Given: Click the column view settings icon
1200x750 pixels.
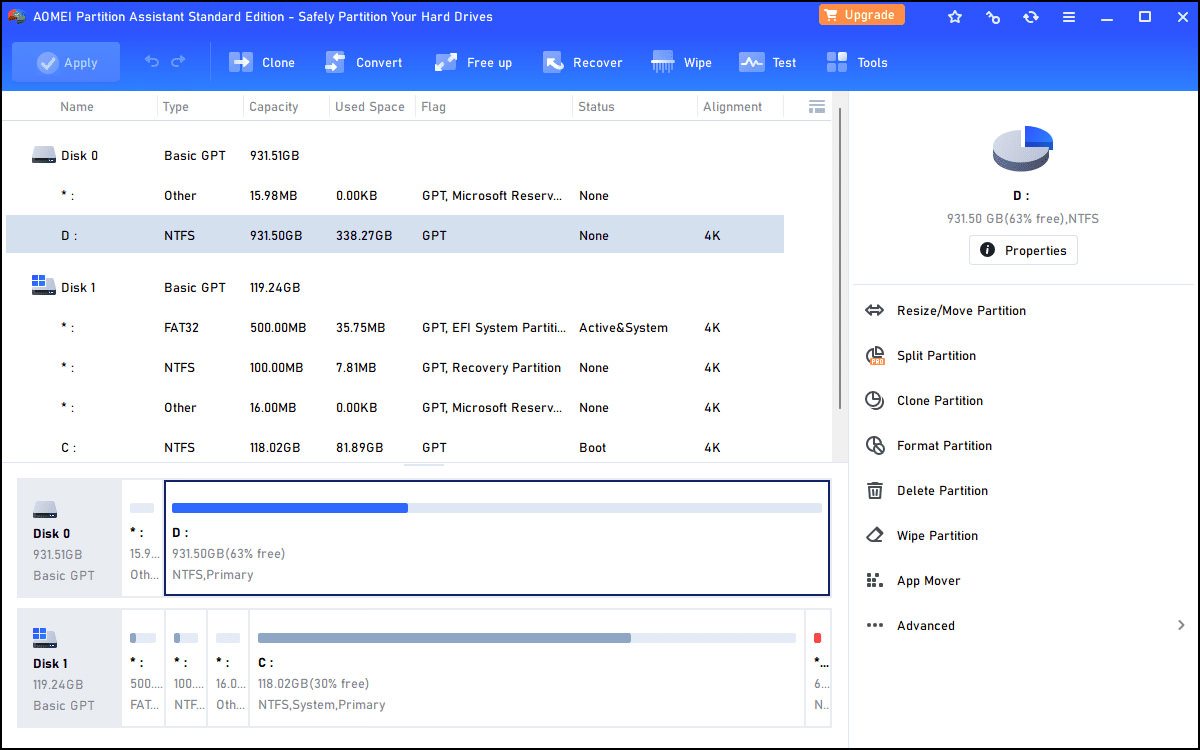Looking at the screenshot, I should (816, 106).
